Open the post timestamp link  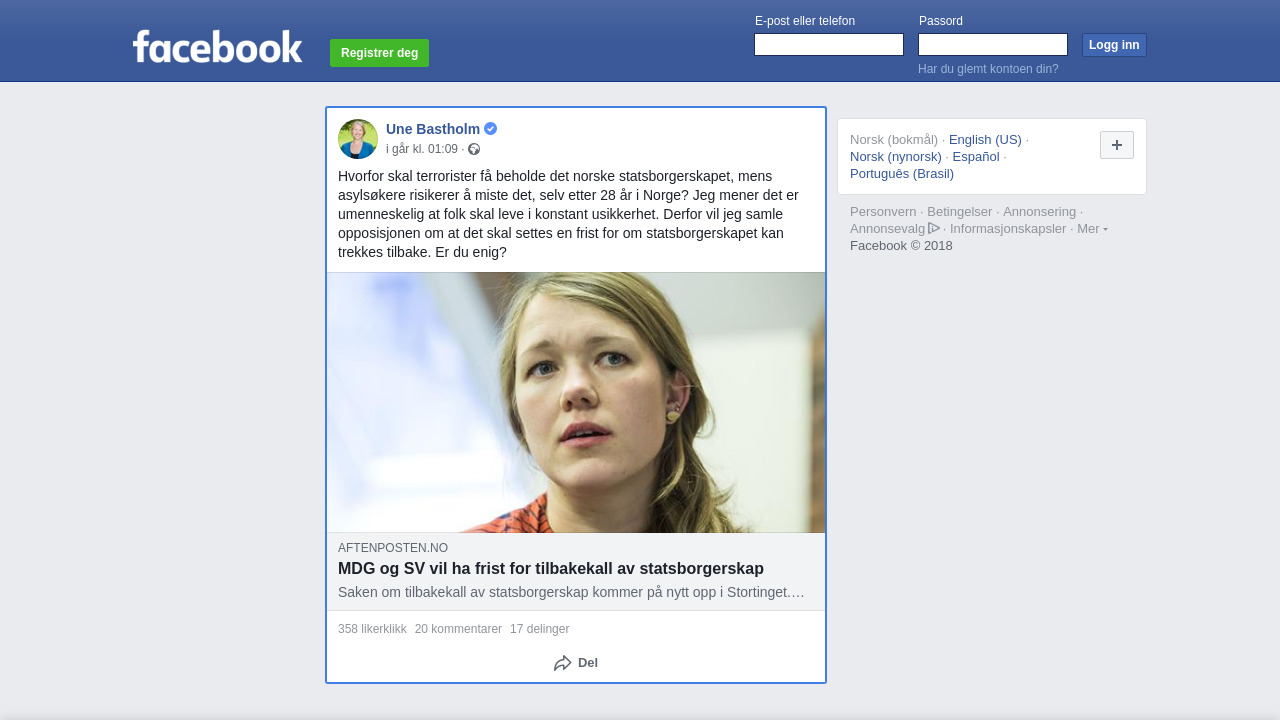point(422,149)
